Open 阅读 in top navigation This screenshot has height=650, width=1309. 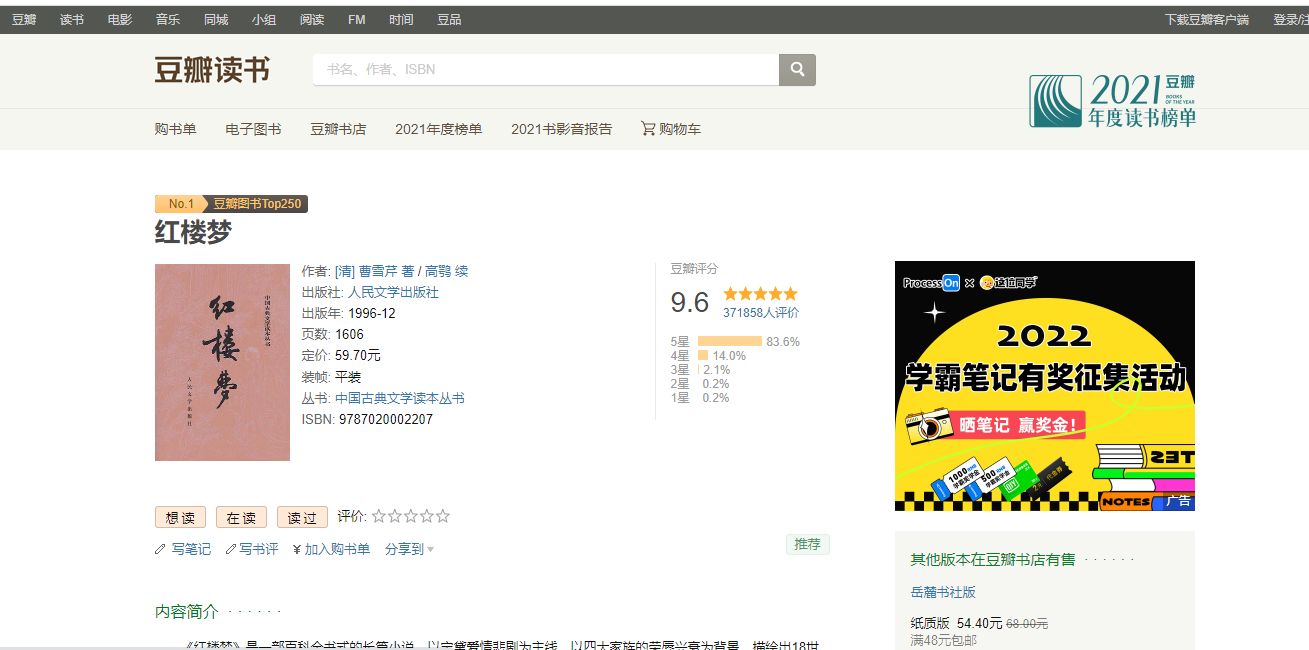click(312, 20)
